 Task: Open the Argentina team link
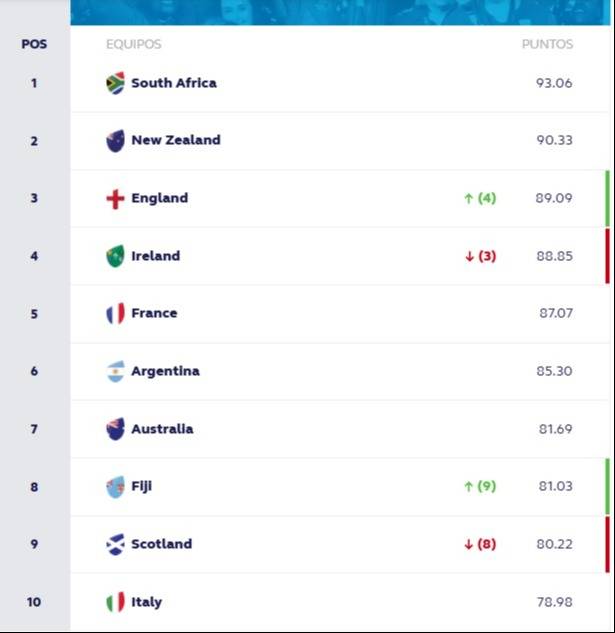[165, 371]
